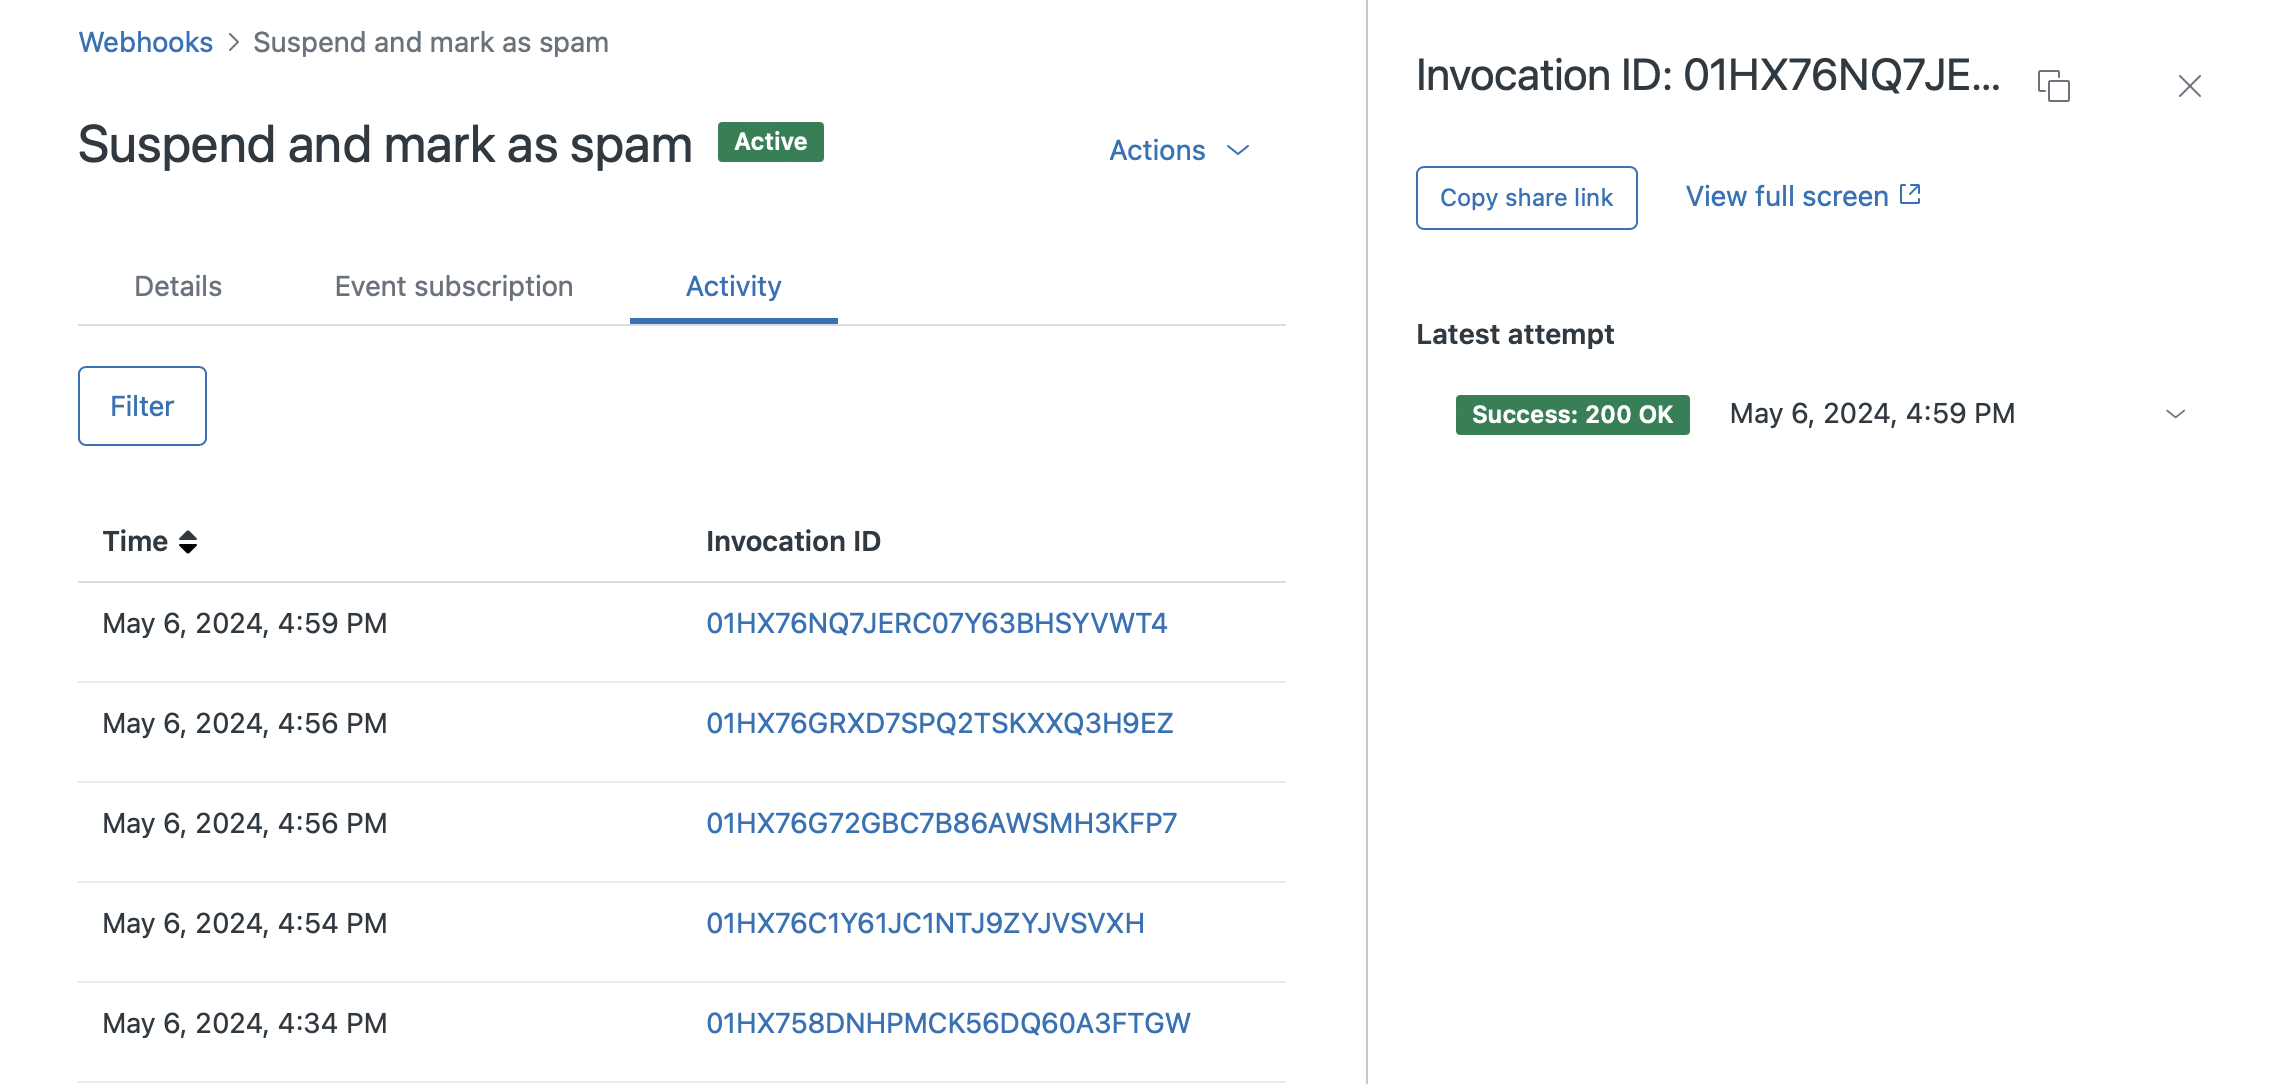Go back to Webhooks via the breadcrumb
Viewport: 2272px width, 1084px height.
point(146,42)
